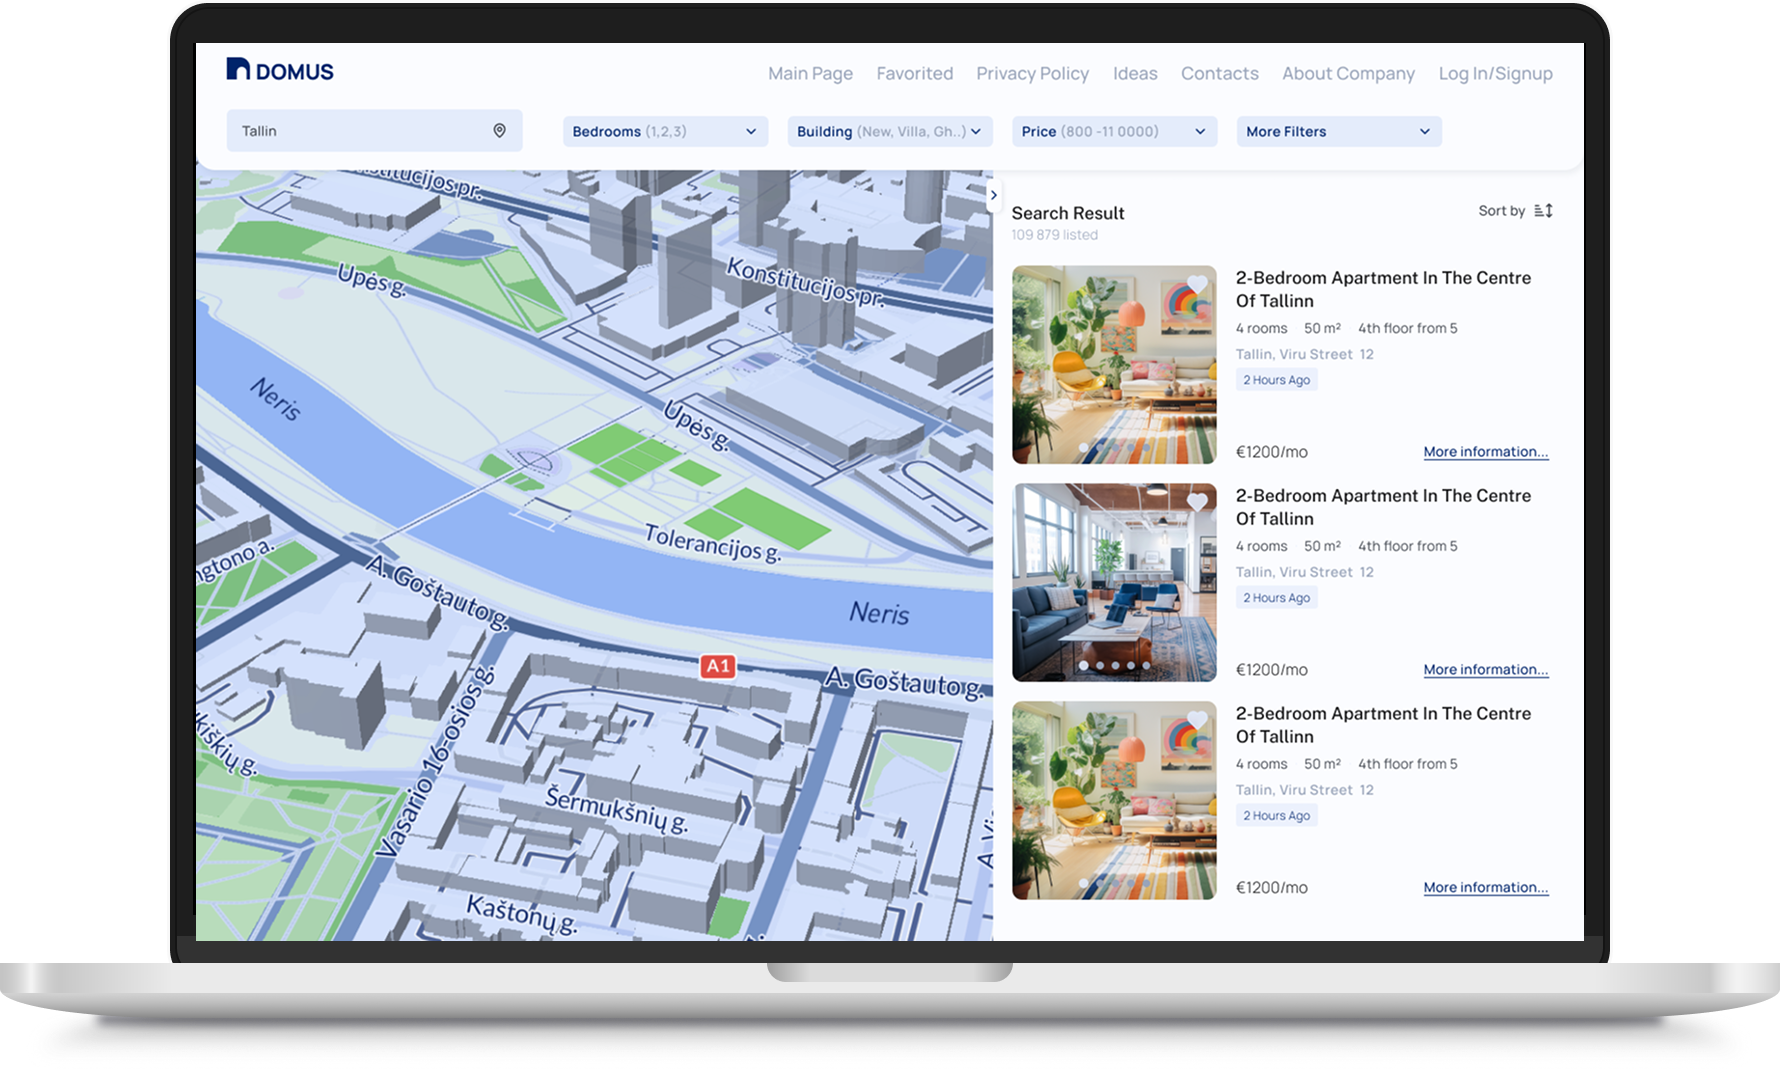Click the location pin icon in search field
Screen dimensions: 1780x1074
[499, 130]
